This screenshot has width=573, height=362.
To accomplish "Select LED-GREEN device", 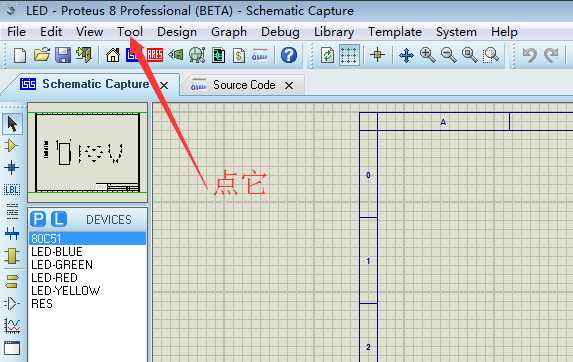I will click(x=62, y=264).
